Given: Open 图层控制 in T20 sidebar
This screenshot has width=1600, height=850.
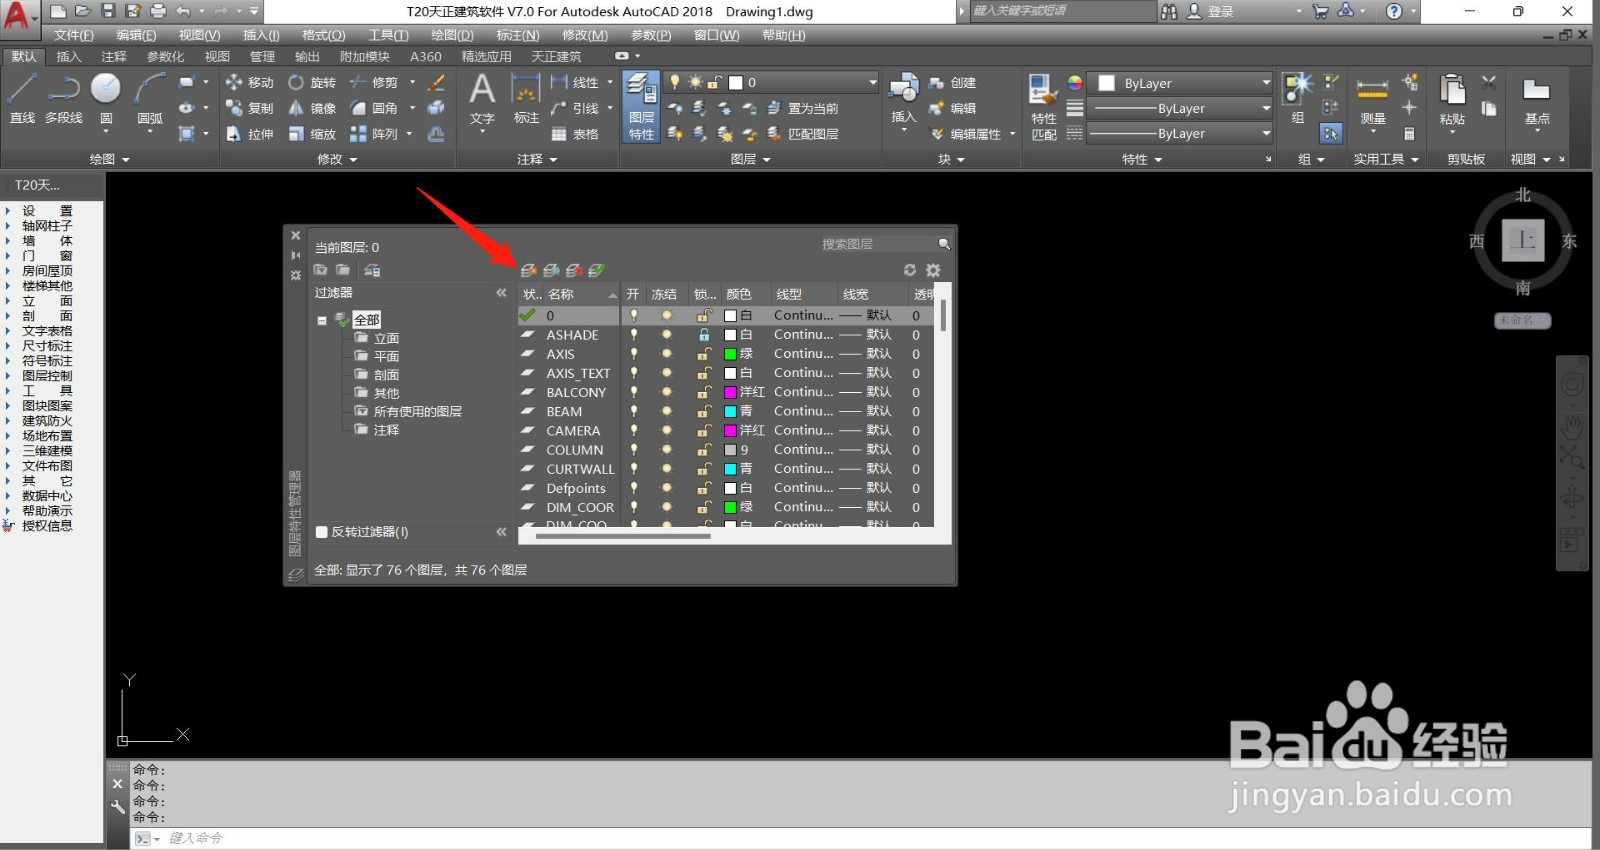Looking at the screenshot, I should [47, 376].
